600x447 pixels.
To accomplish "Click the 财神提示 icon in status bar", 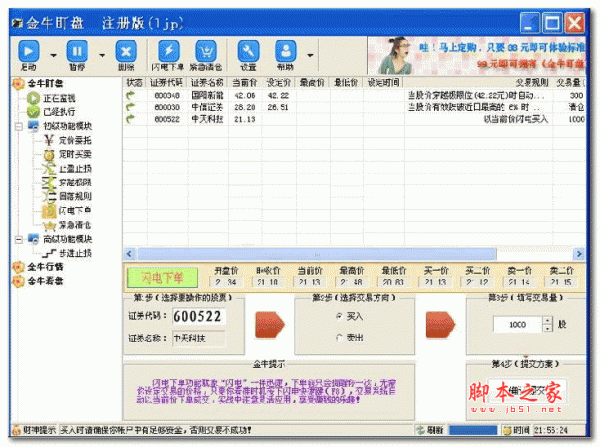I will 16,430.
